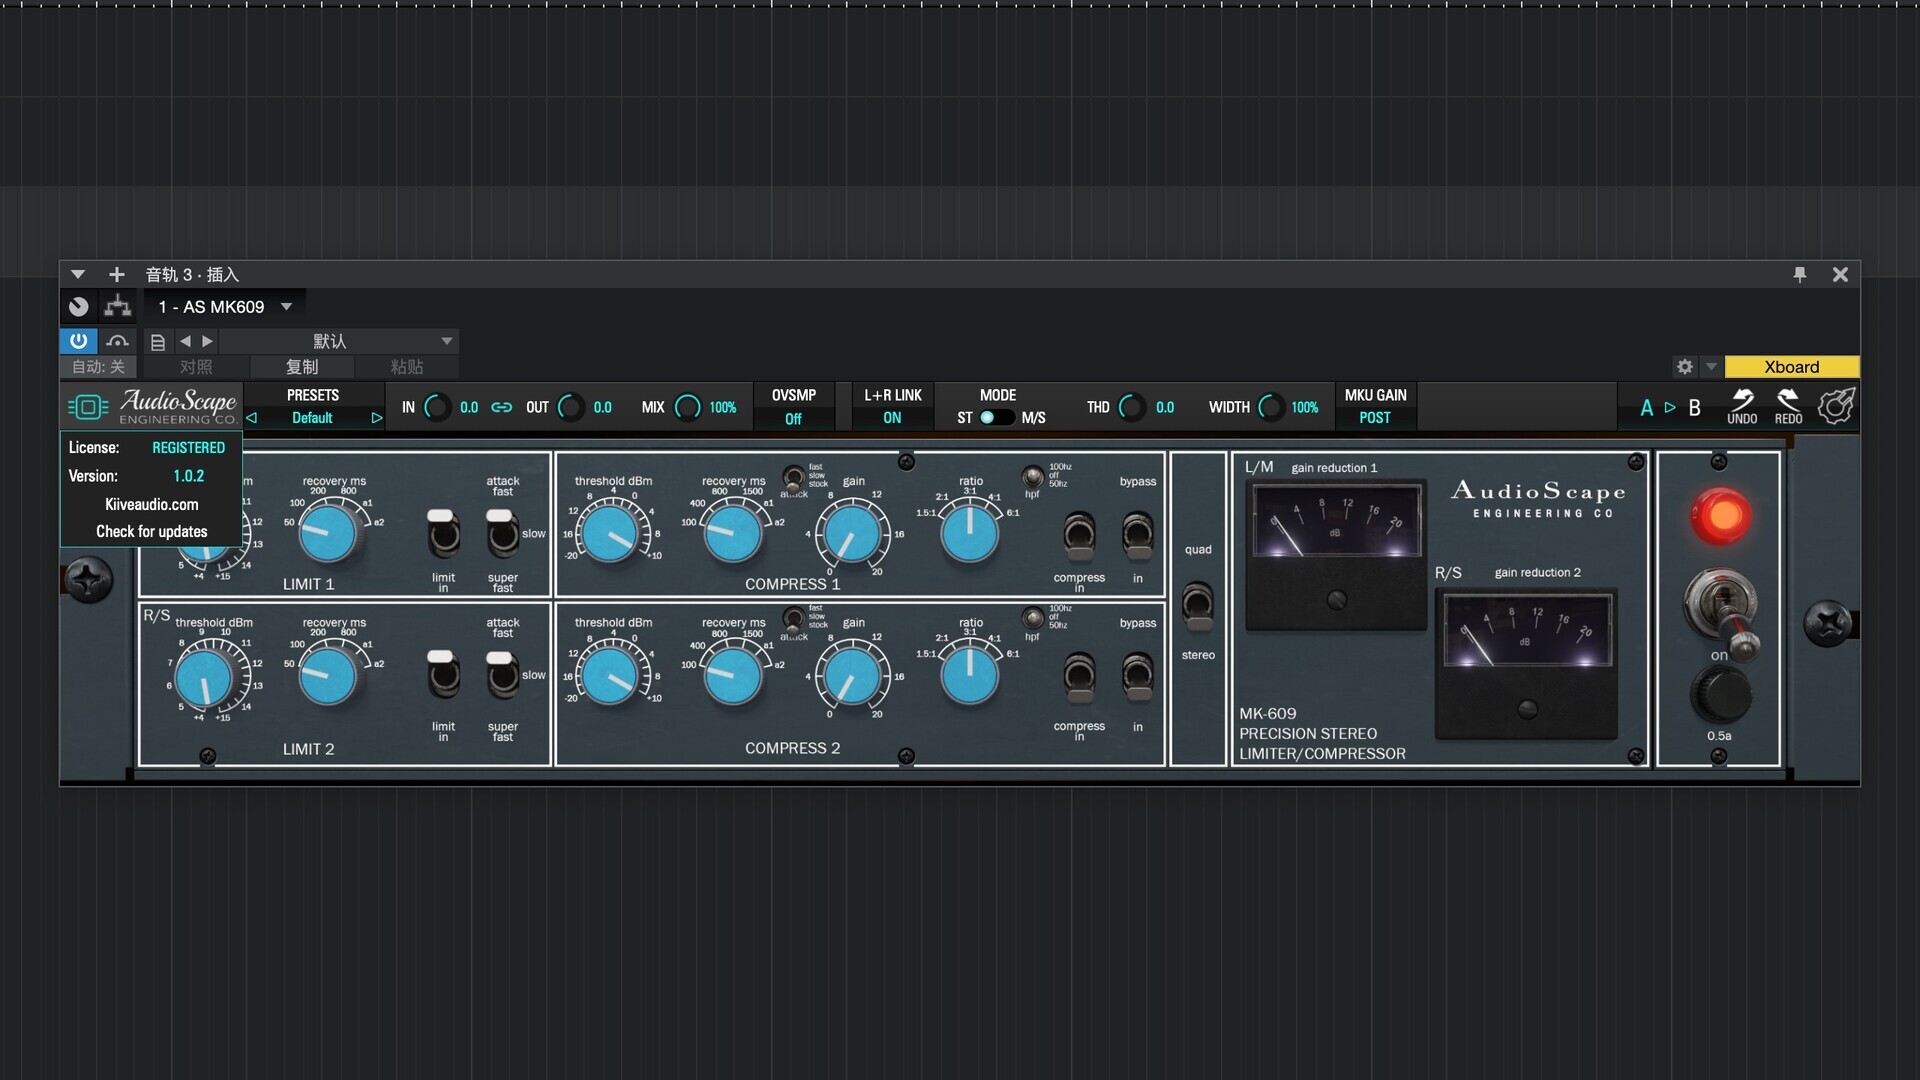The image size is (1920, 1080).
Task: Flip the quad/stereo toggle switch
Action: pyautogui.click(x=1197, y=603)
